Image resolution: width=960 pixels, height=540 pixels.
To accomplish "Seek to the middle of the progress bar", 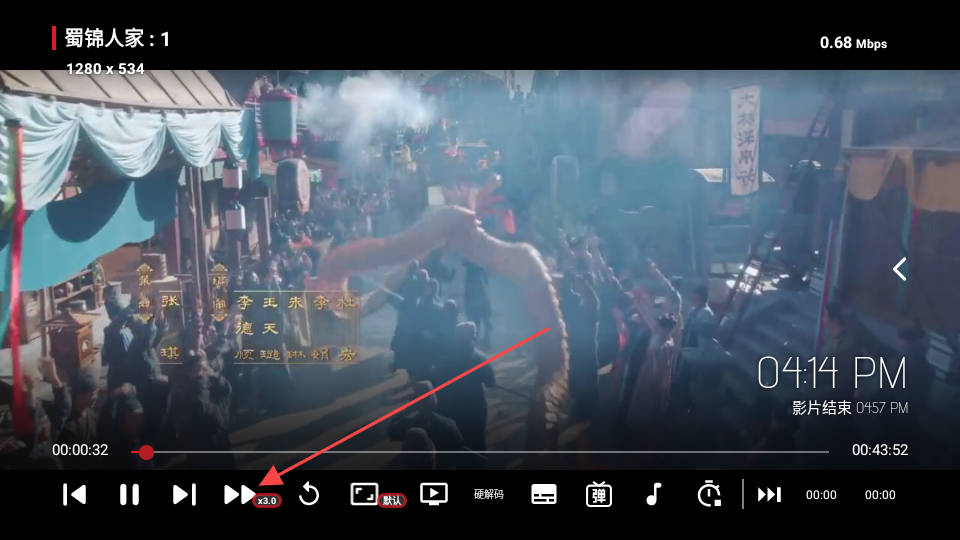I will (x=480, y=452).
